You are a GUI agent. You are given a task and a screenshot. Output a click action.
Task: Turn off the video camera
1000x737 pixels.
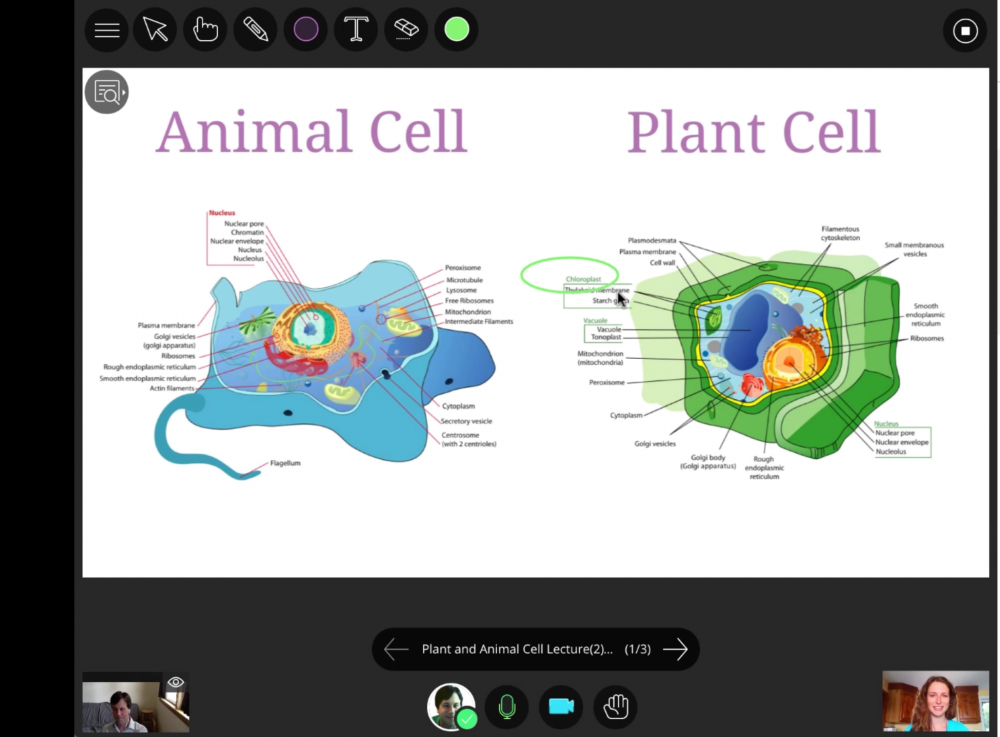click(561, 707)
